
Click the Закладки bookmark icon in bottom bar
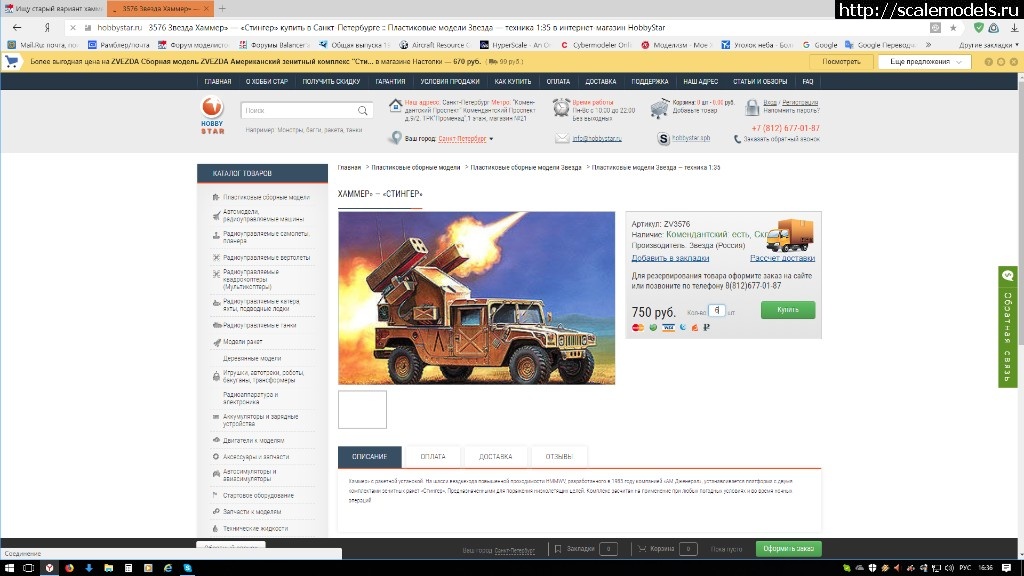click(x=558, y=549)
